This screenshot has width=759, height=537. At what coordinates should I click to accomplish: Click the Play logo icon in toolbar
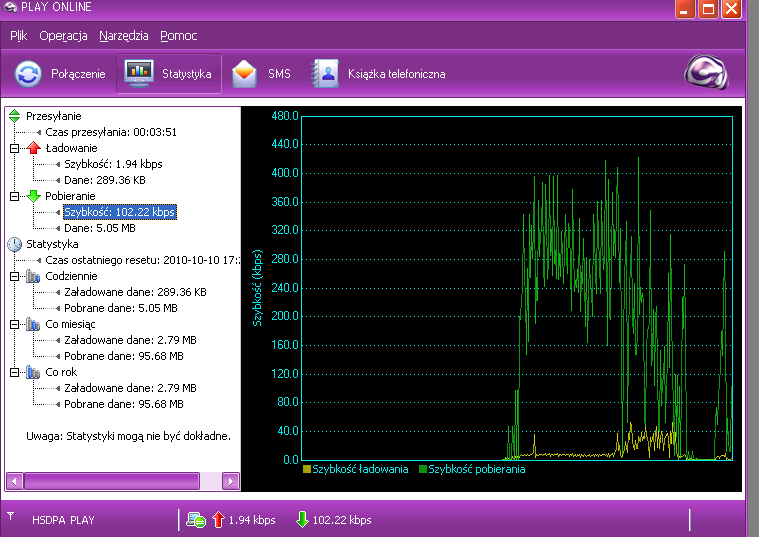(706, 73)
